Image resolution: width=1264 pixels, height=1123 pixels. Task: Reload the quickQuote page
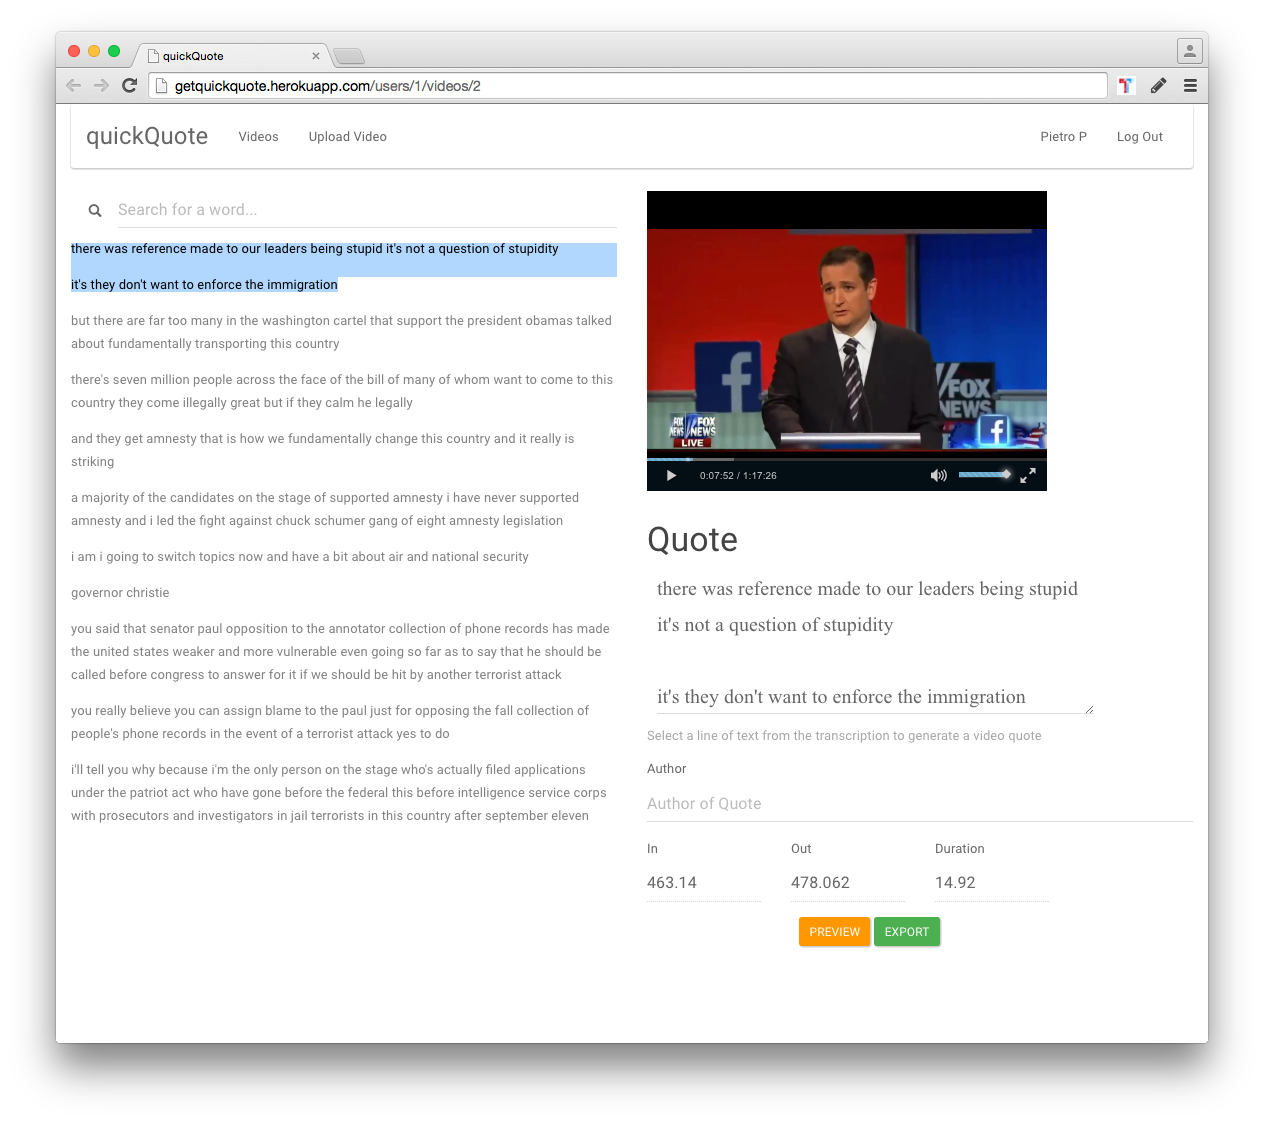tap(129, 85)
